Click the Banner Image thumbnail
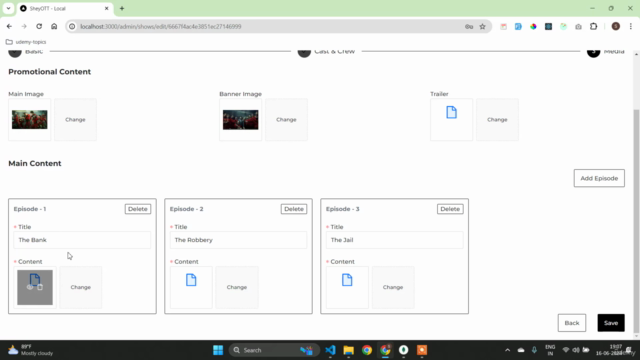Image resolution: width=640 pixels, height=360 pixels. tap(240, 120)
